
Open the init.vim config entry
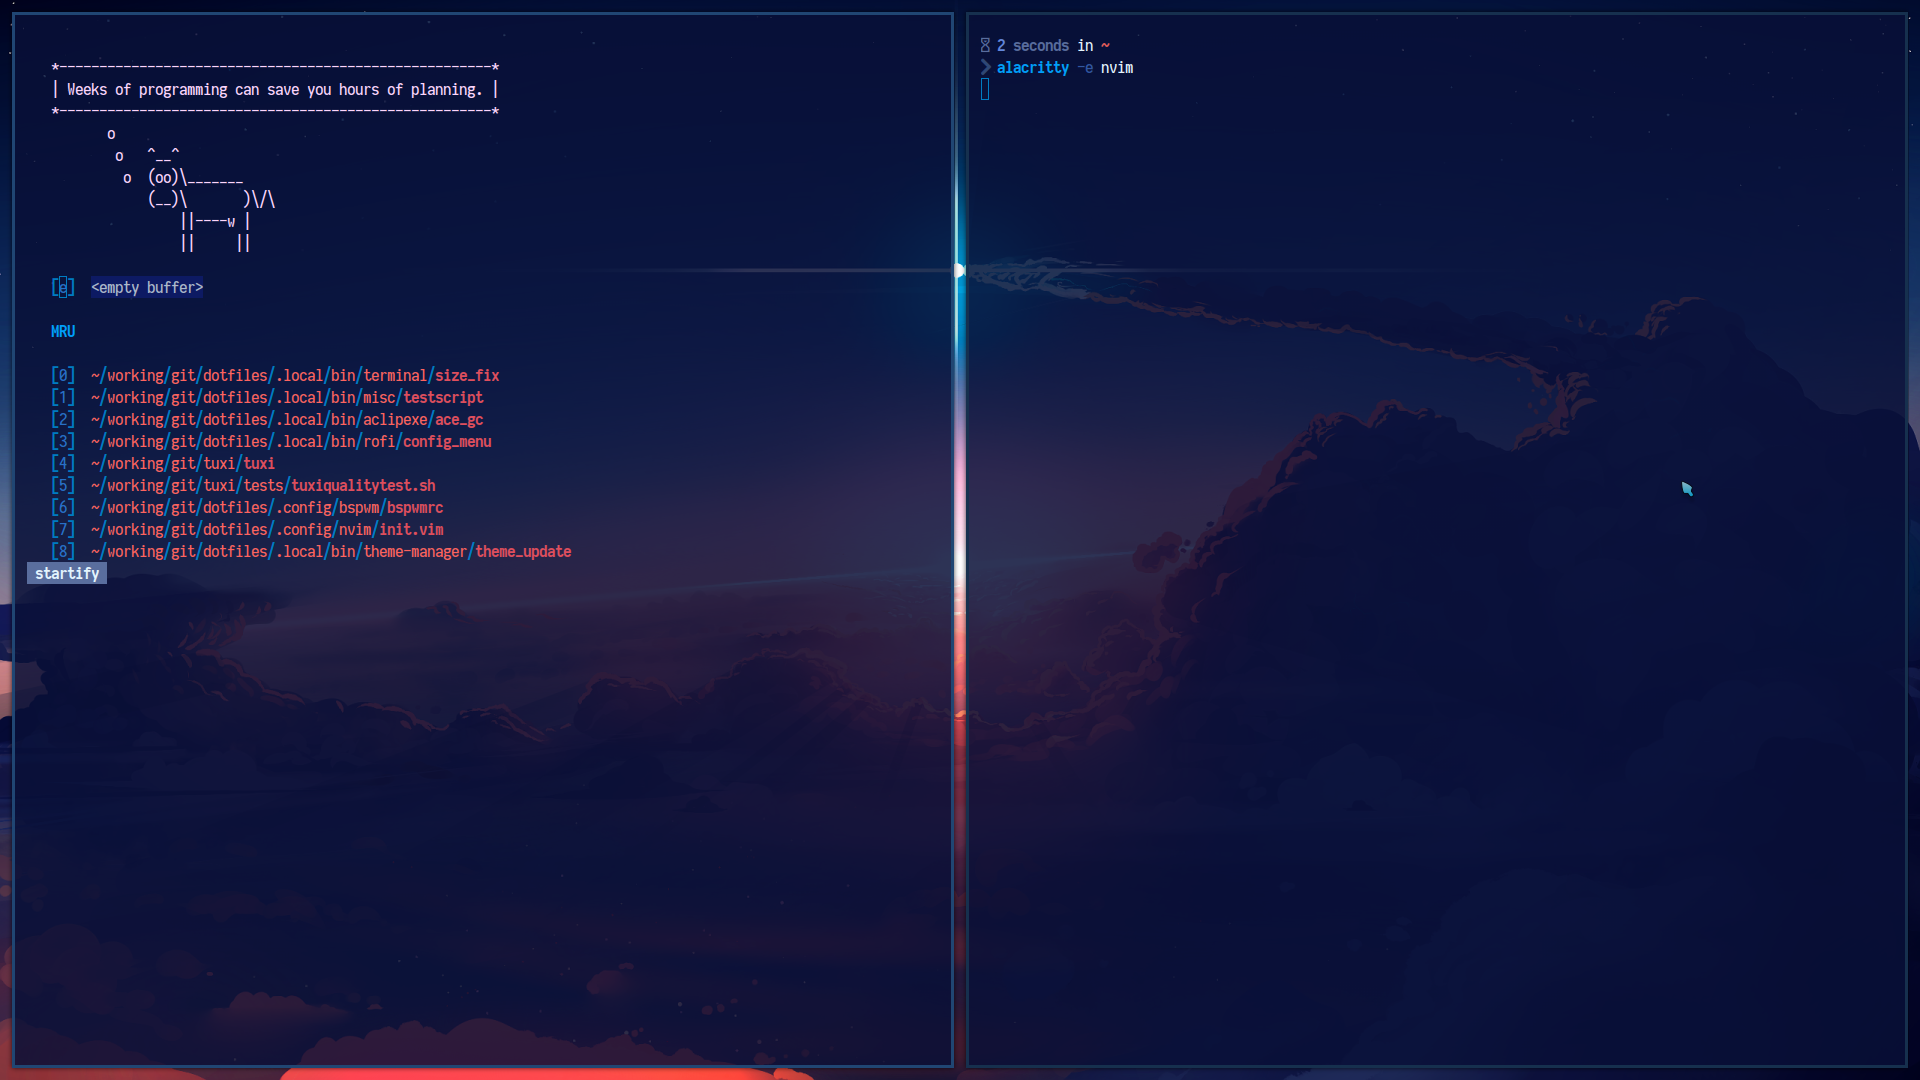[x=267, y=529]
